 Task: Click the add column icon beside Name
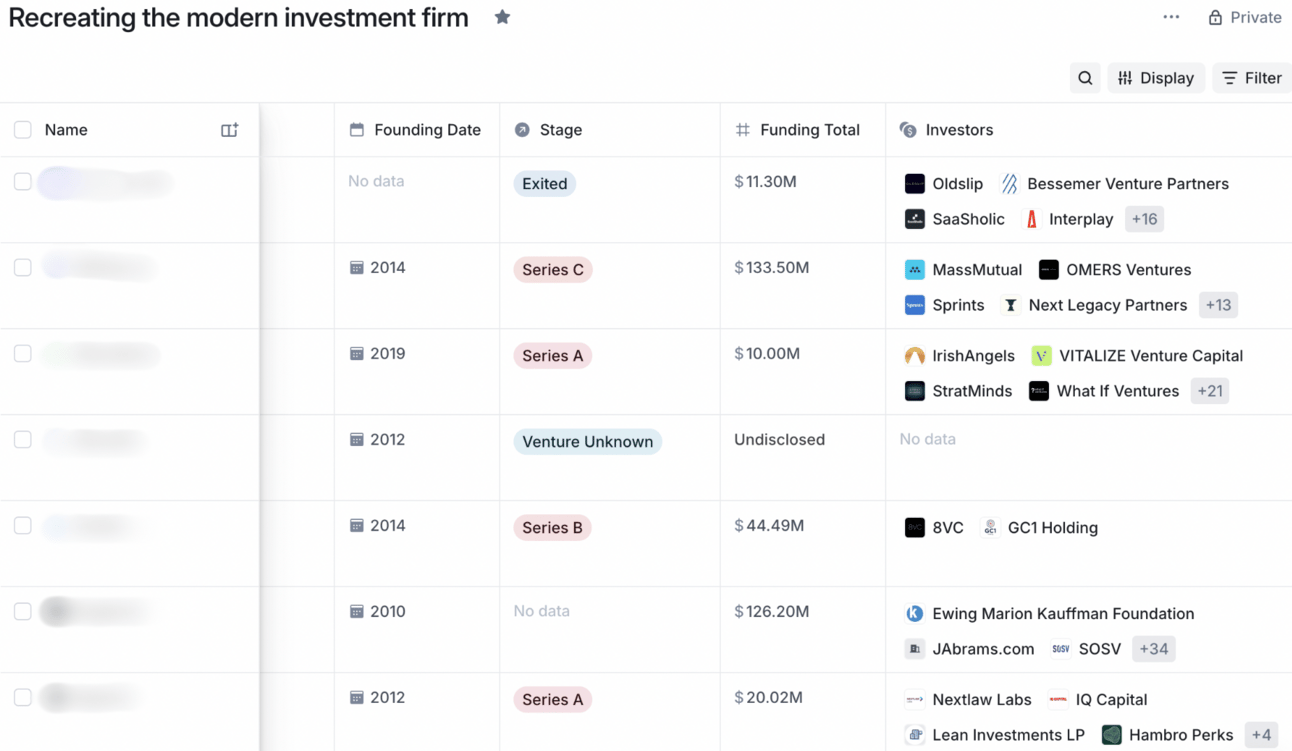click(x=229, y=130)
